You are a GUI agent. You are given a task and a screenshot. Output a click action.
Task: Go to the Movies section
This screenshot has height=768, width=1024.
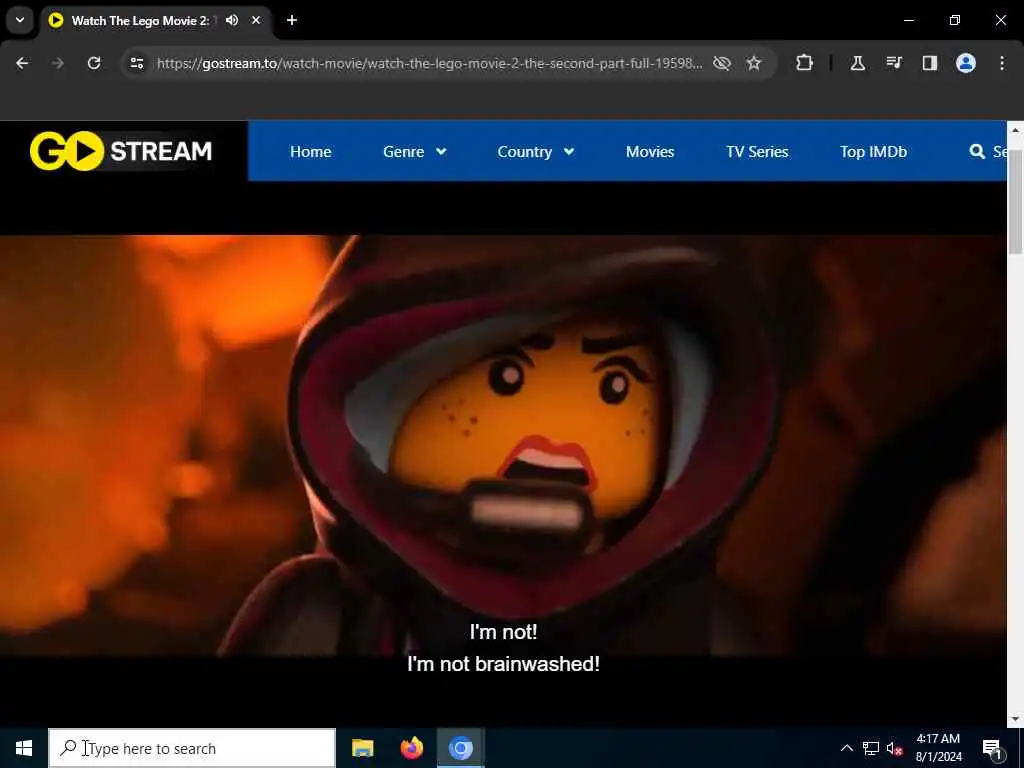tap(650, 152)
